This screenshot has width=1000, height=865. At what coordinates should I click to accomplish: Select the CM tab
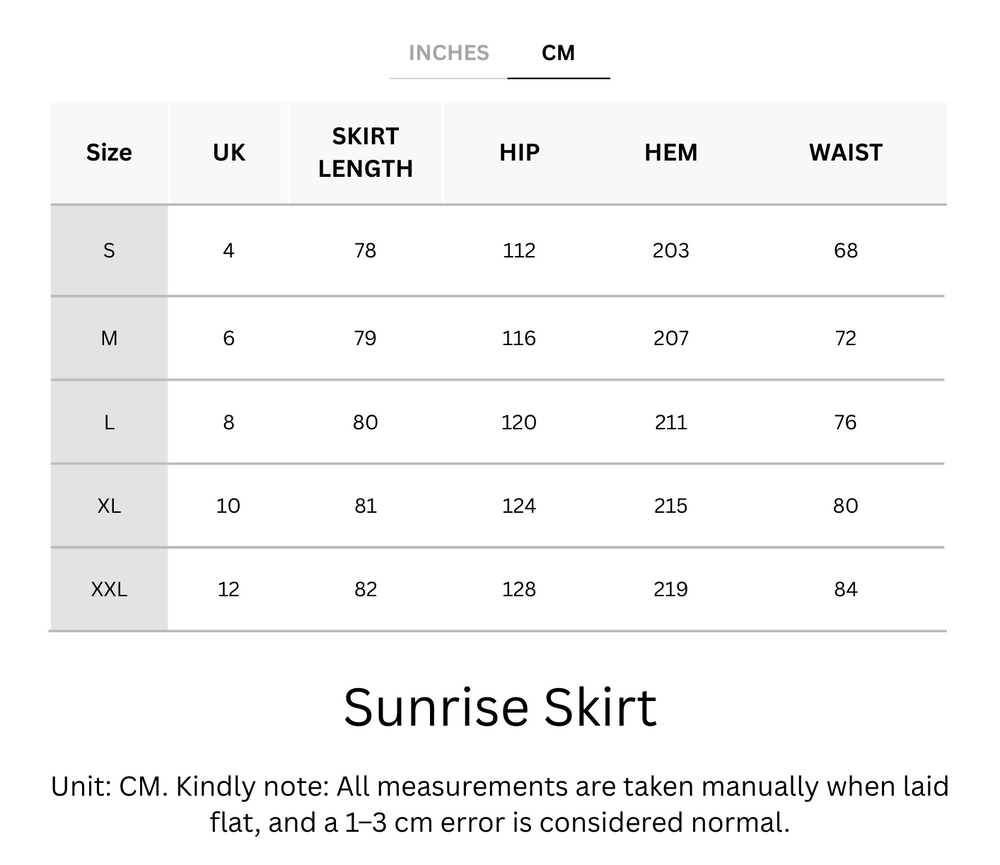click(559, 53)
